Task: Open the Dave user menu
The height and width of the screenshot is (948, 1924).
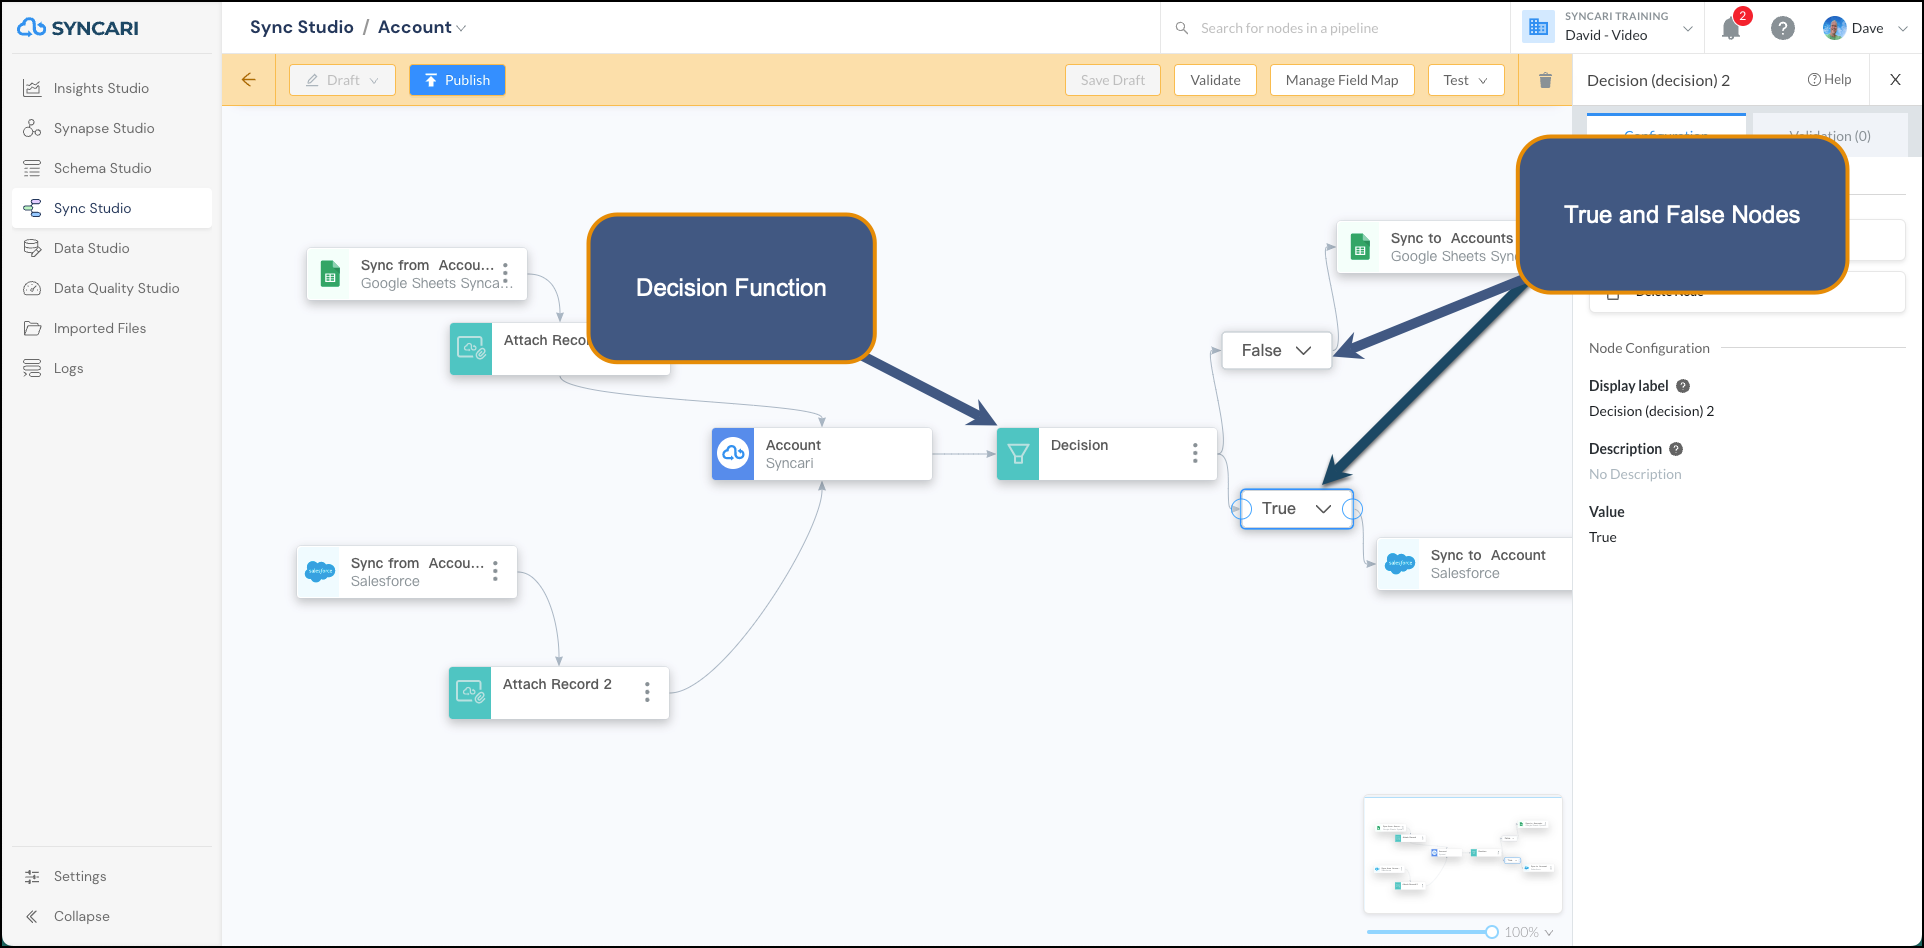Action: pyautogui.click(x=1865, y=28)
